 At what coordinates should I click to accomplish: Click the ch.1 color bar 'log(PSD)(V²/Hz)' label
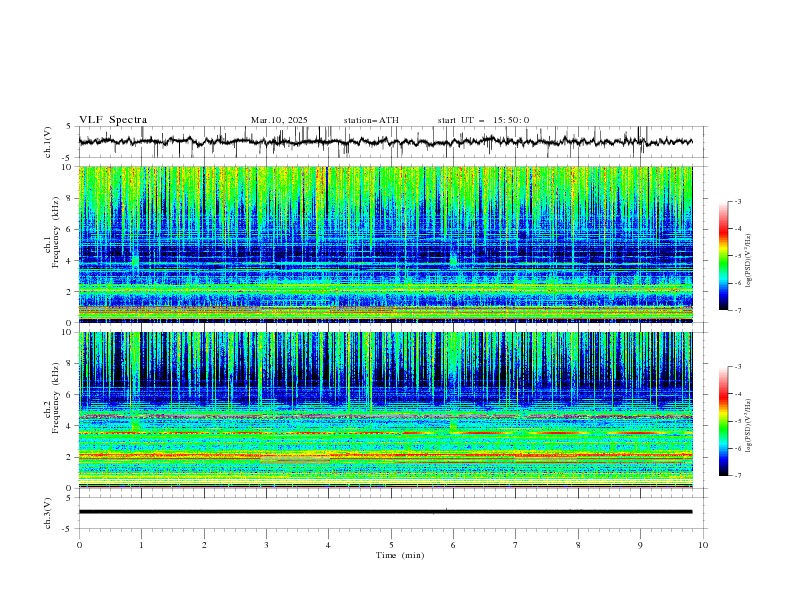pyautogui.click(x=748, y=261)
